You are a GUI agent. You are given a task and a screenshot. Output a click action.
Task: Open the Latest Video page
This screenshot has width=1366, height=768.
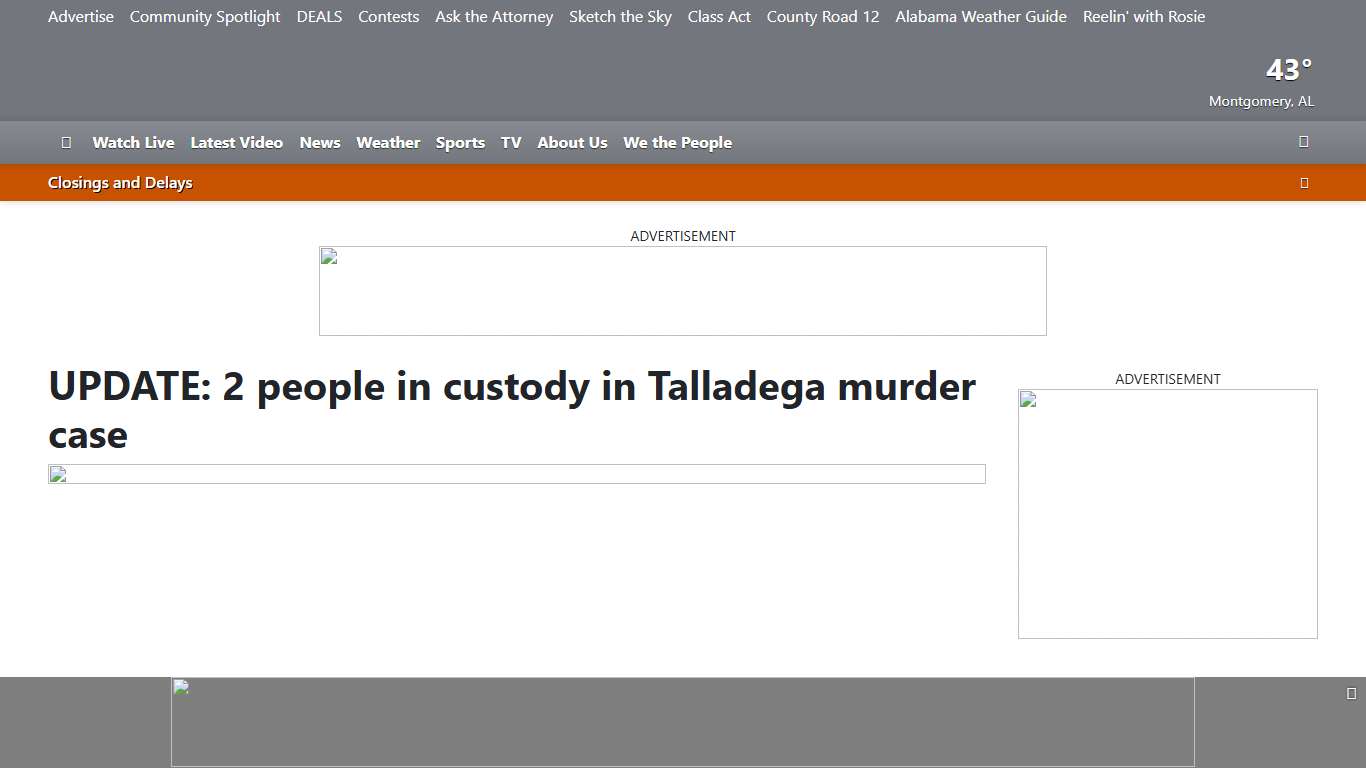pos(236,142)
